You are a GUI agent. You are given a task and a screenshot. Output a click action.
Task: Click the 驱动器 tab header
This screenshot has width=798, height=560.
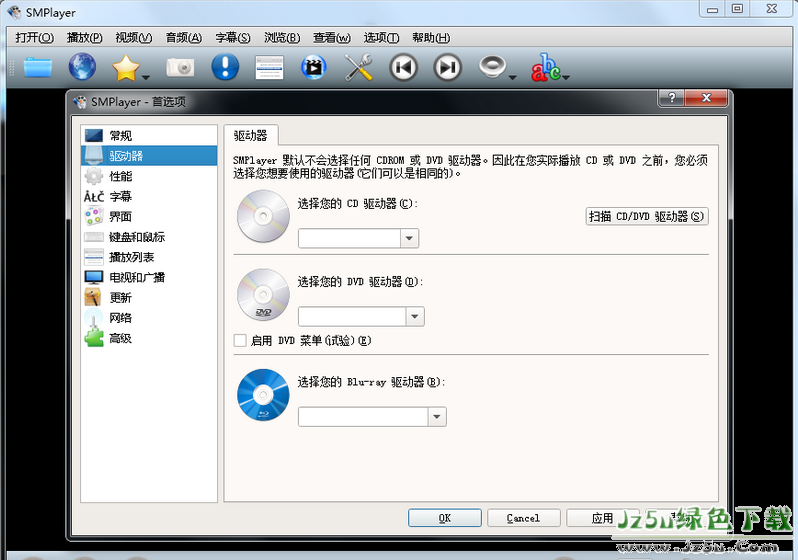(251, 135)
